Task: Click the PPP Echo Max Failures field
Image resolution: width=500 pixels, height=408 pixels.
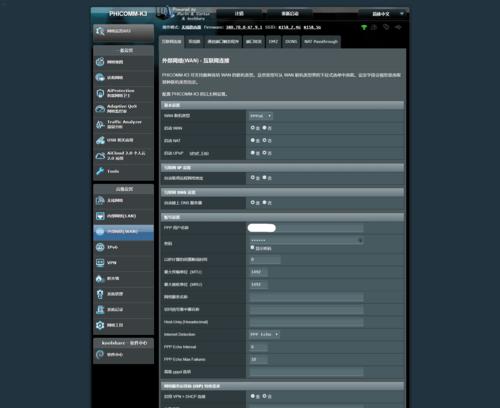Action: tap(258, 359)
